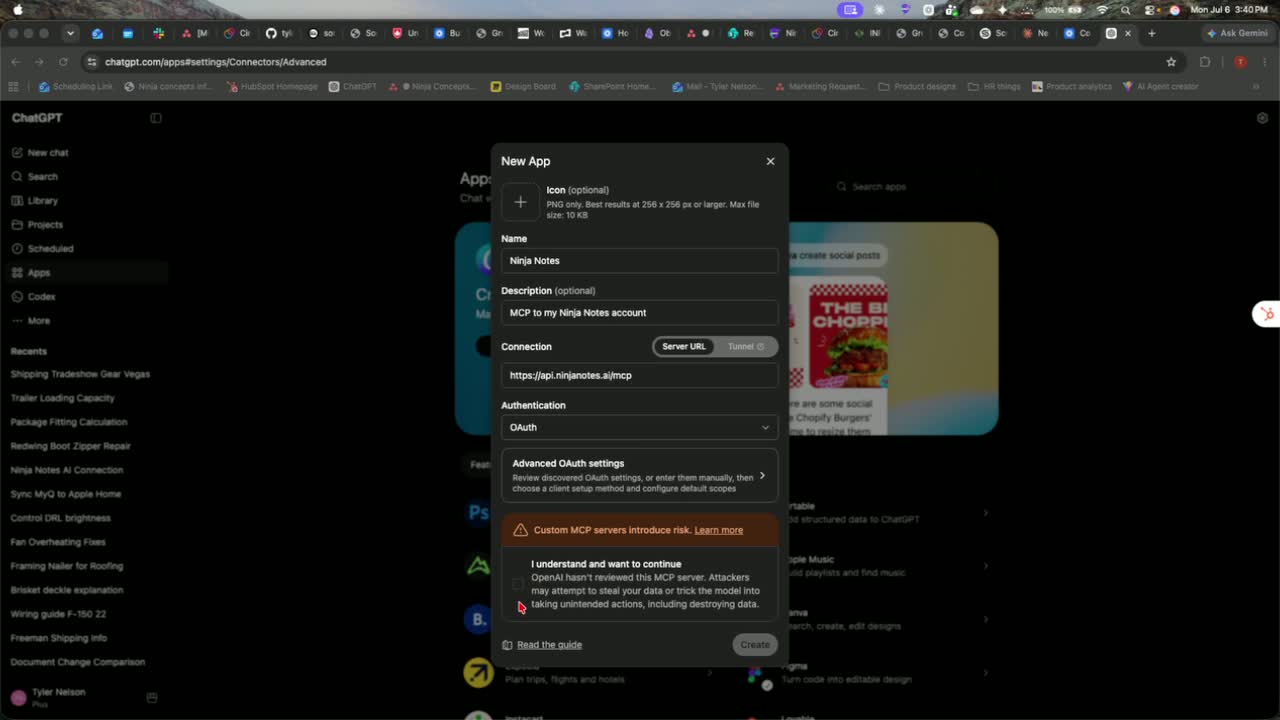Open the browser extensions puzzle icon
The width and height of the screenshot is (1280, 720).
1205,62
